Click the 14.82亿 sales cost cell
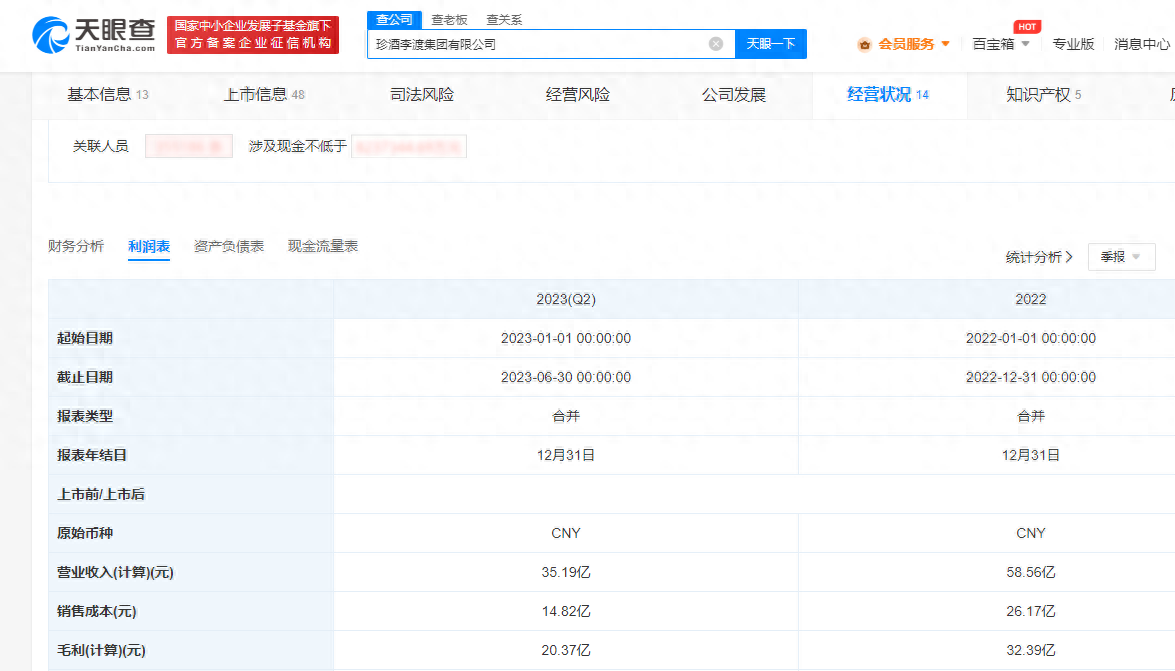The width and height of the screenshot is (1175, 671). click(x=566, y=611)
